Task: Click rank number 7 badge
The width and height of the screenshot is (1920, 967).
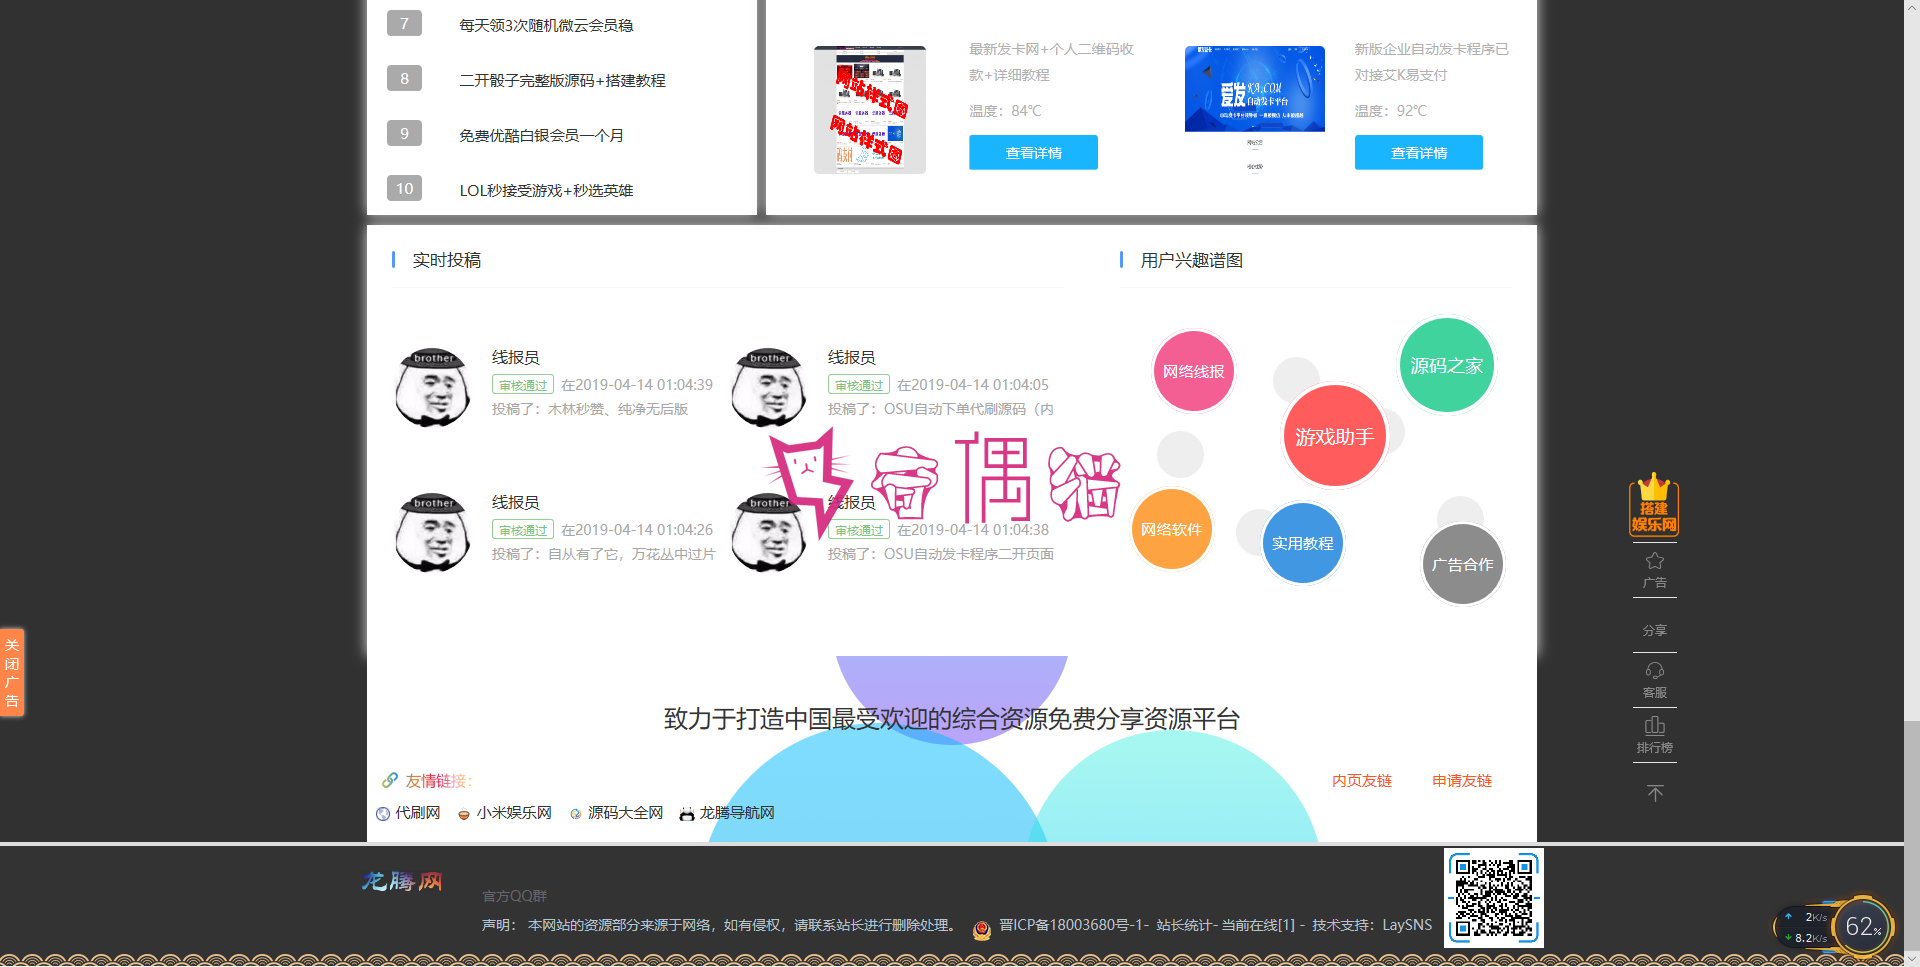Action: 404,23
